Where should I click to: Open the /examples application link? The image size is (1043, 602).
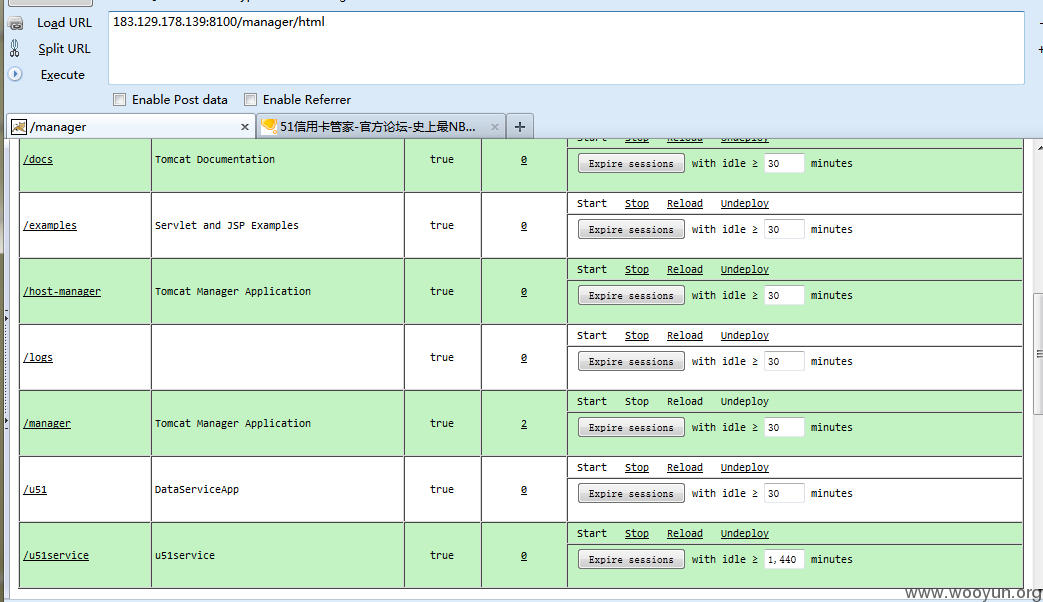coord(50,226)
